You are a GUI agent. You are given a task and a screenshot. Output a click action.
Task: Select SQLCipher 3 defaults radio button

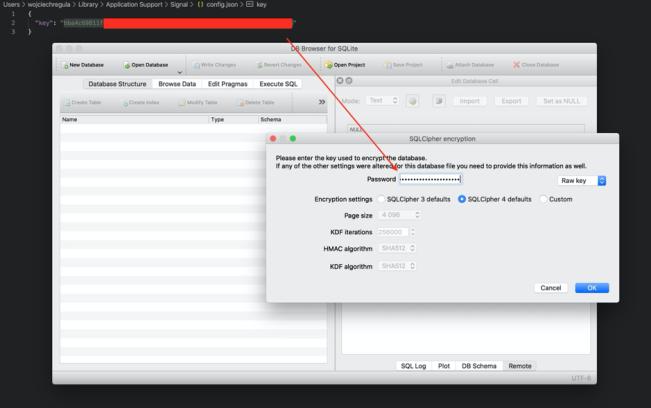tap(381, 199)
